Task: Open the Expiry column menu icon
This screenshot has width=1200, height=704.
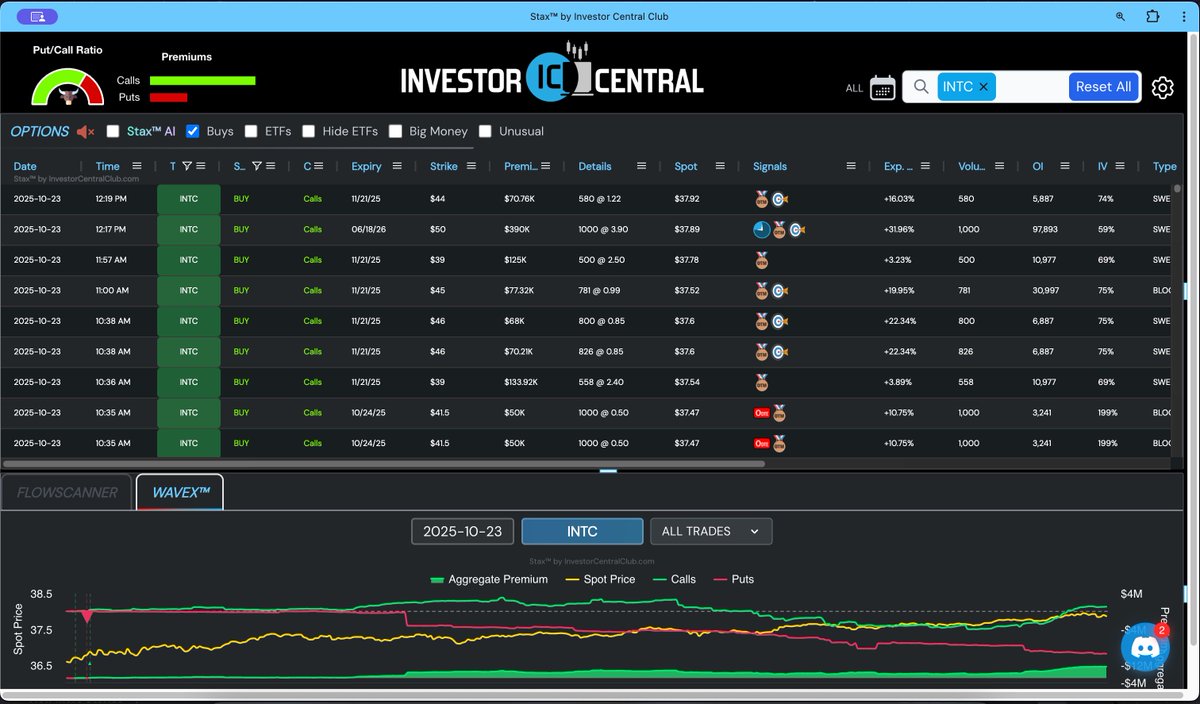Action: (398, 166)
